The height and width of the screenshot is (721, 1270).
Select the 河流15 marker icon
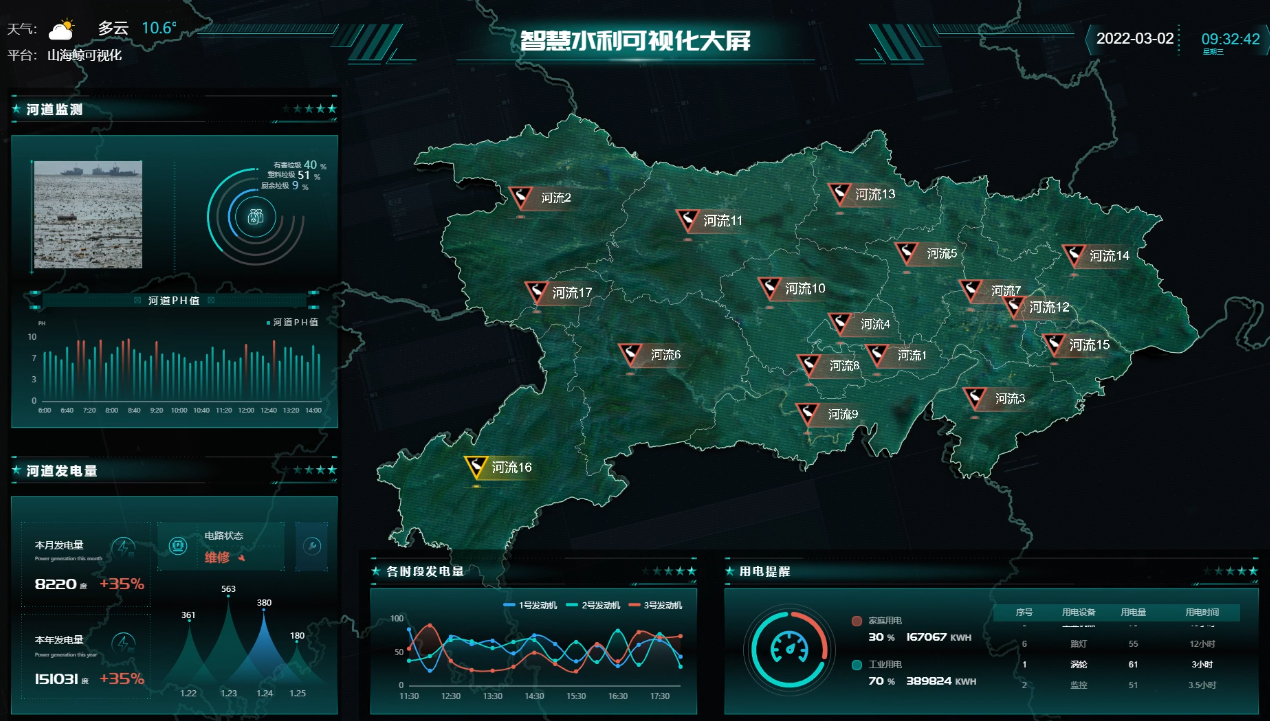(1055, 344)
